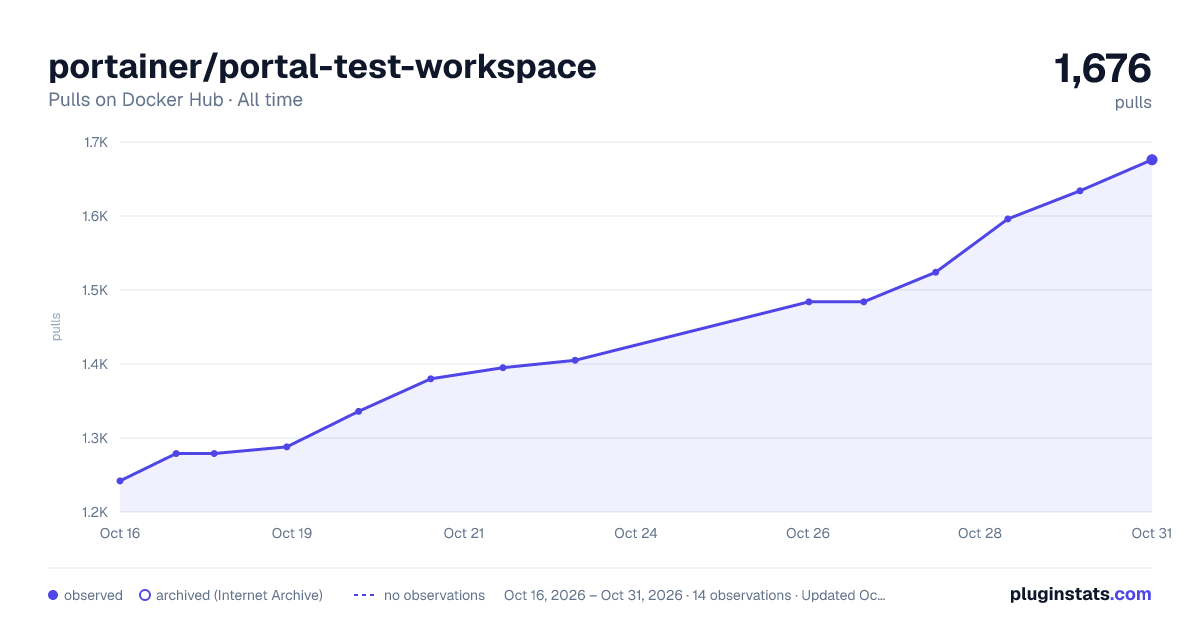Click the 'archived (Internet Archive)' legend text
1200x630 pixels.
239,595
